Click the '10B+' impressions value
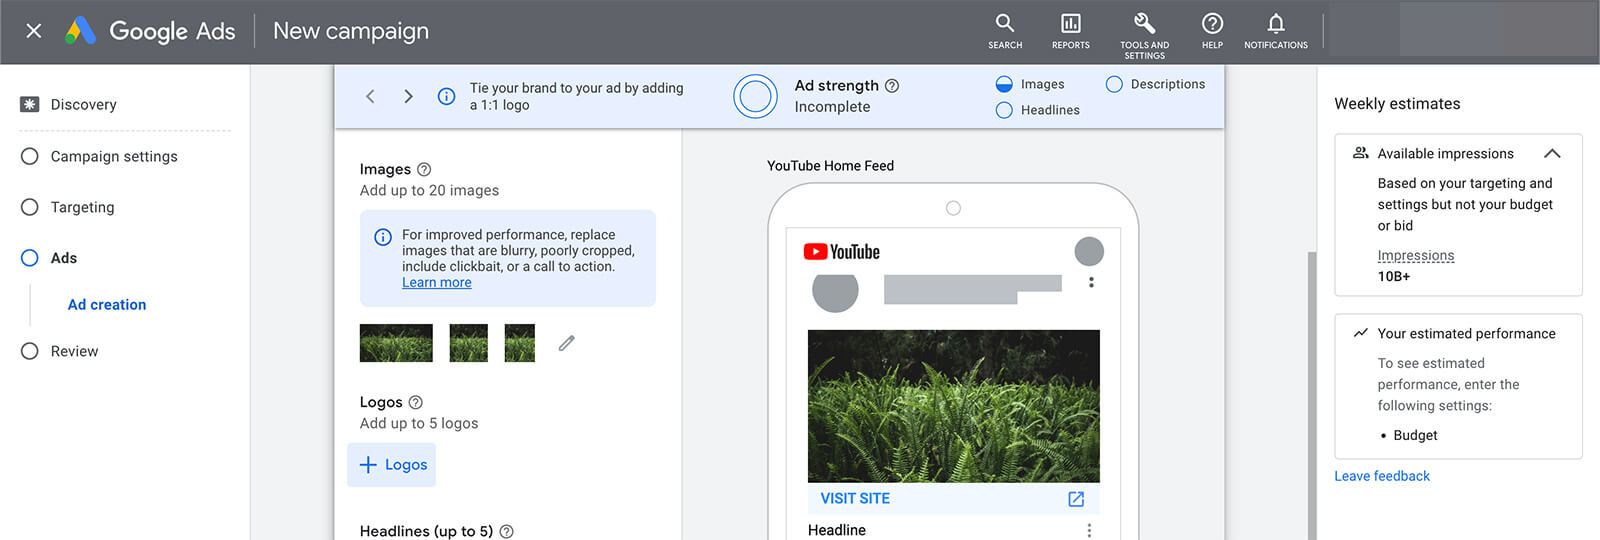The image size is (1600, 540). [1394, 276]
